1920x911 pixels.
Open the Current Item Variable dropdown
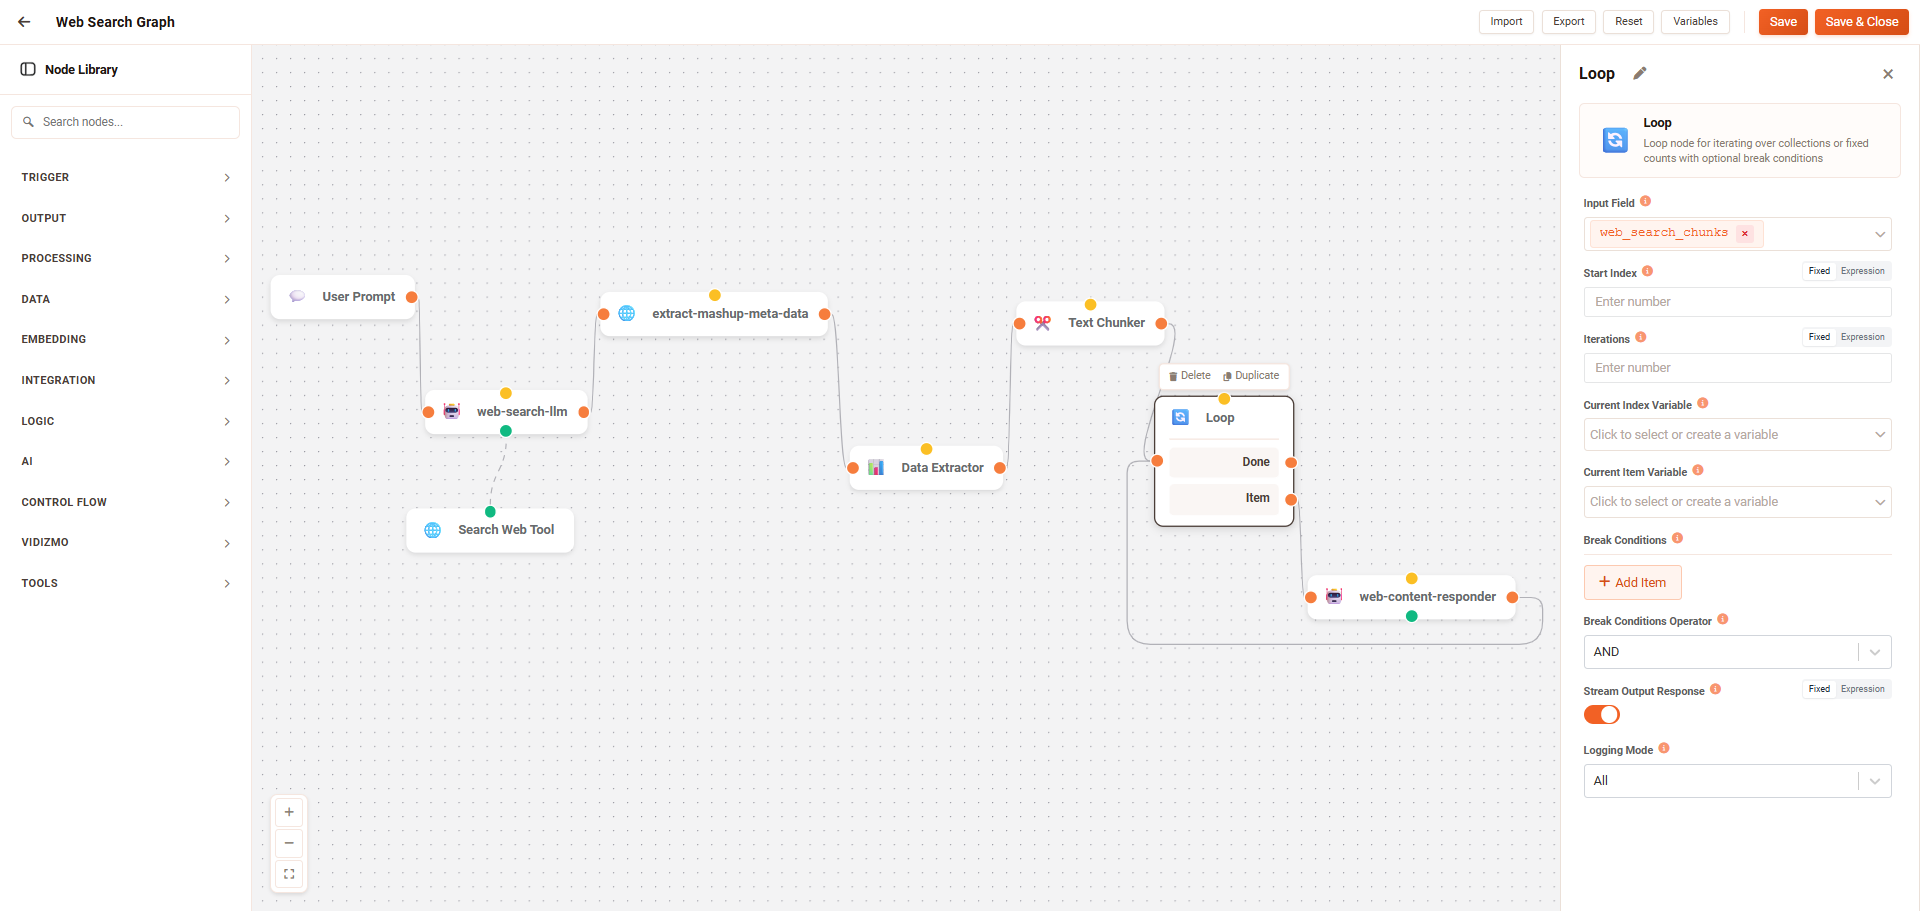pyautogui.click(x=1737, y=502)
